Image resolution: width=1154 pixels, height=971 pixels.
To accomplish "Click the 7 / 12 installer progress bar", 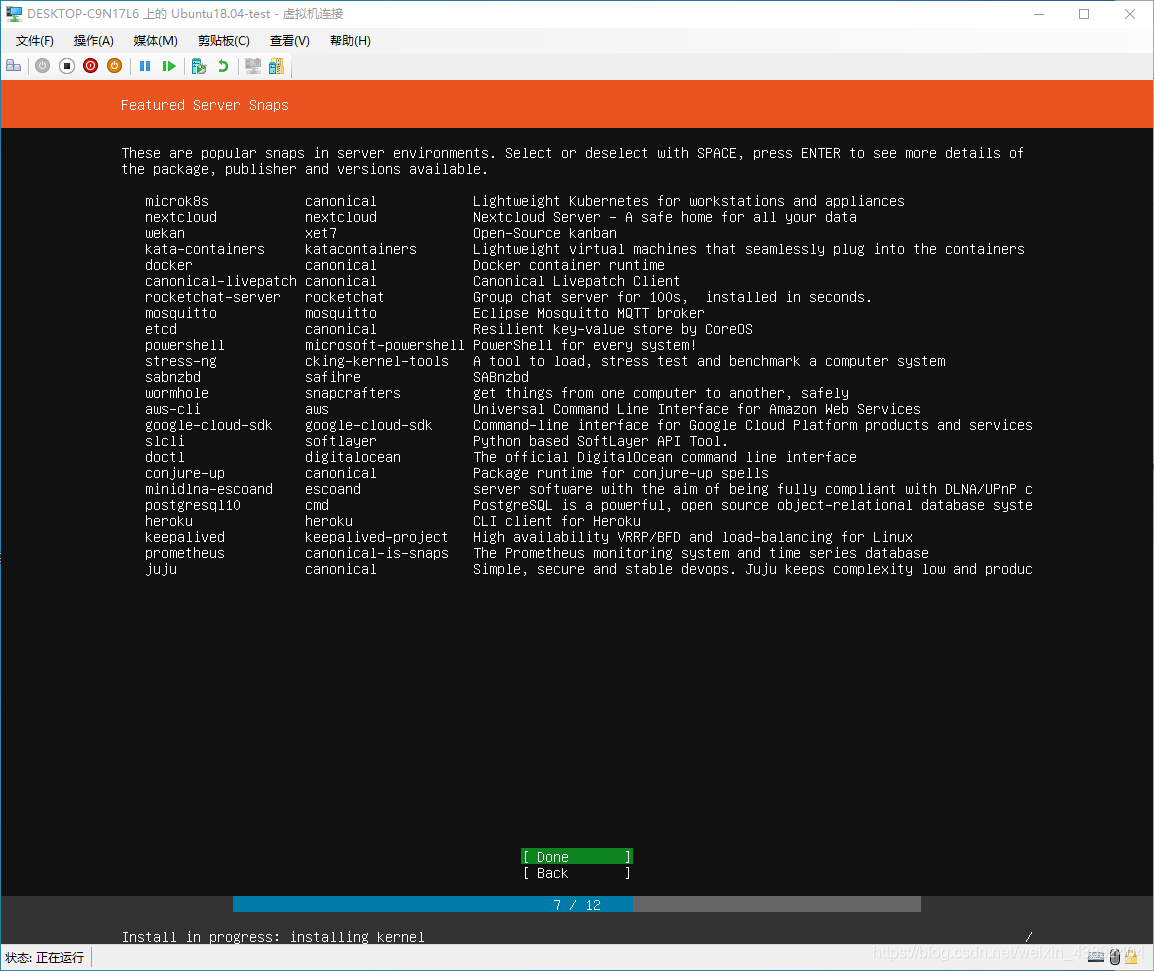I will click(577, 905).
